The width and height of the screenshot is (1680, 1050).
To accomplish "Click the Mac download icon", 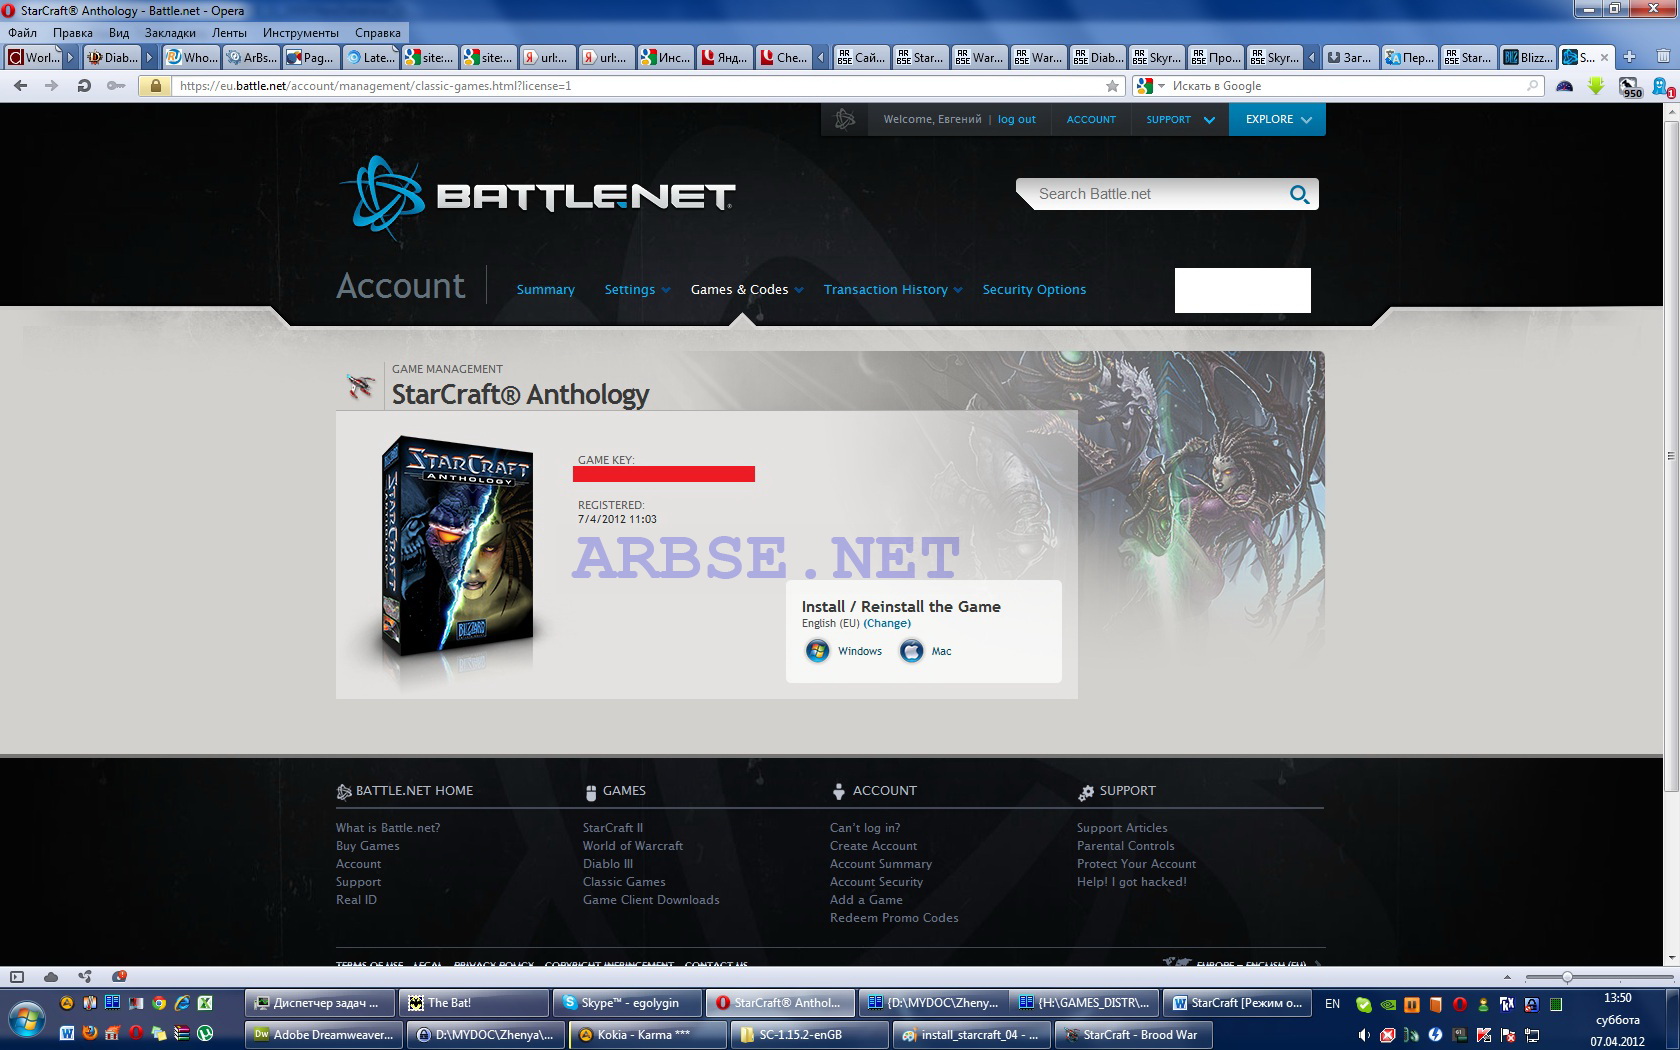I will (911, 651).
